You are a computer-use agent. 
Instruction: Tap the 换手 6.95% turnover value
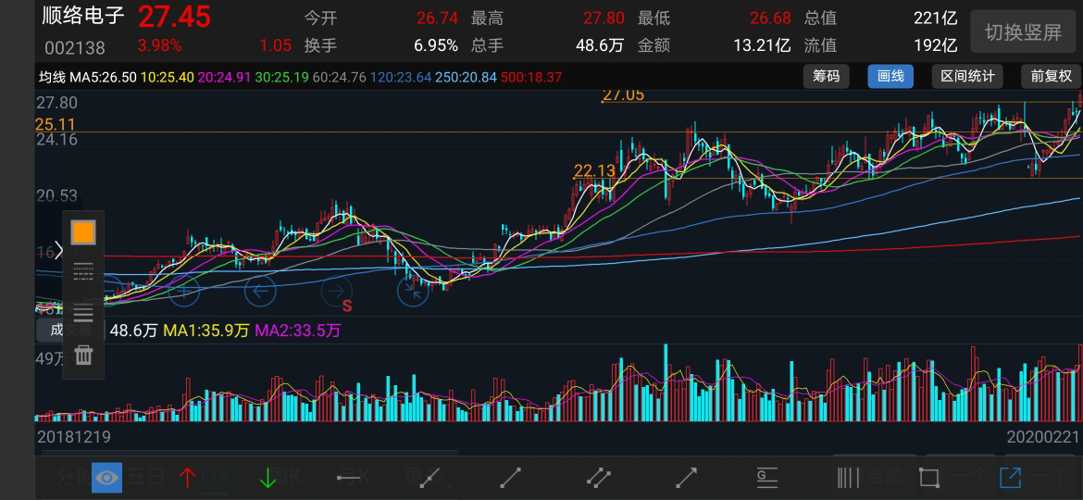(436, 46)
